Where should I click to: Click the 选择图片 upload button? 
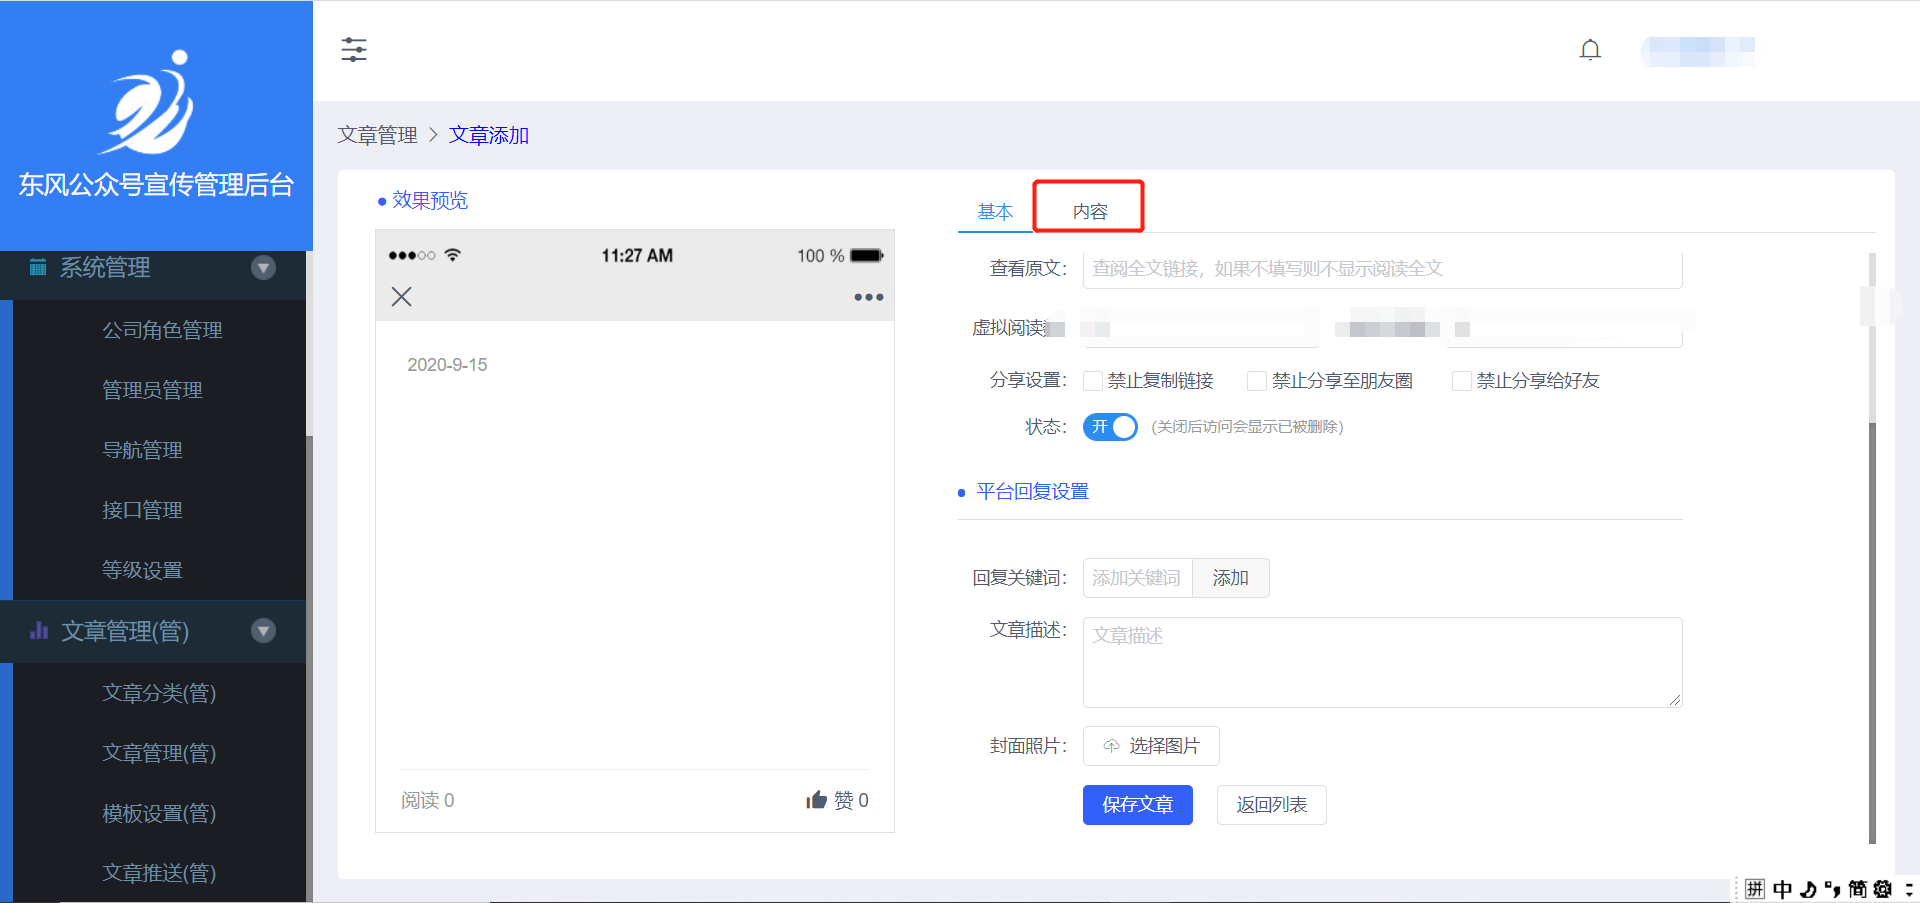click(1151, 746)
